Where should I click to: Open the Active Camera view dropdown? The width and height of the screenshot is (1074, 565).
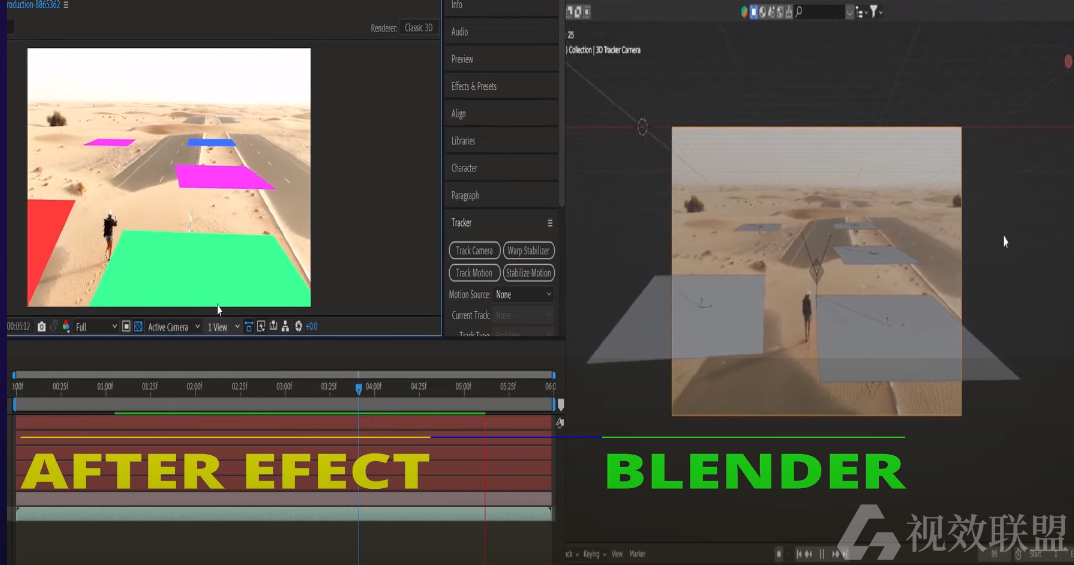pos(174,327)
